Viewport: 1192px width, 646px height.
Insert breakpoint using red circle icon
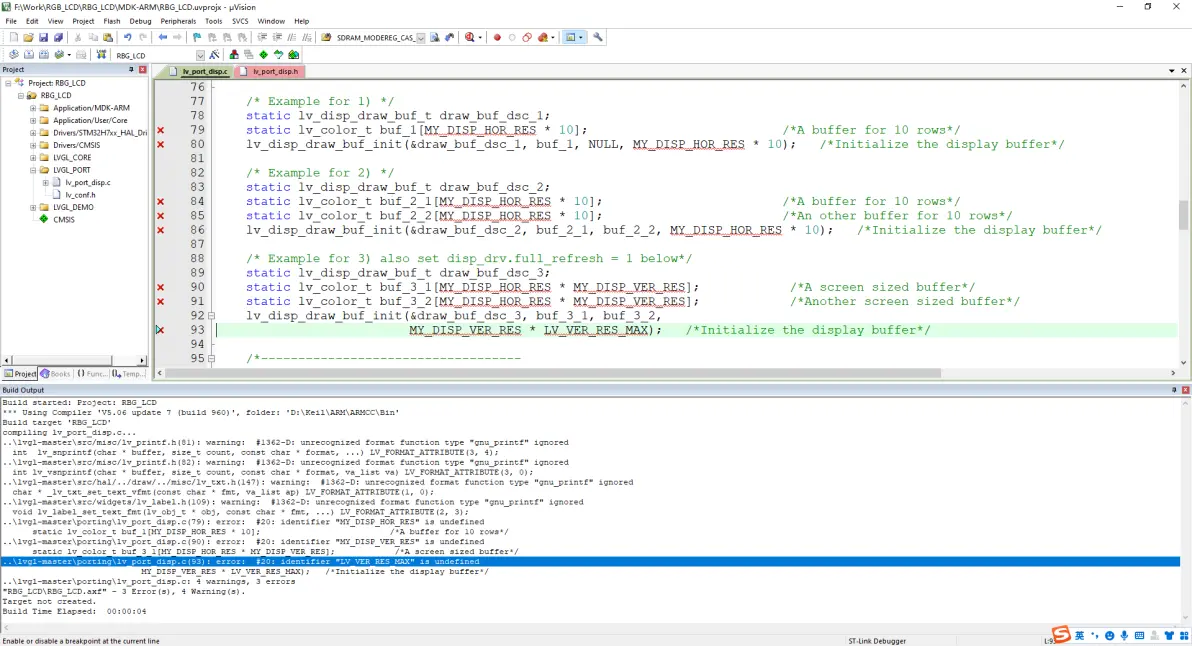coord(497,38)
